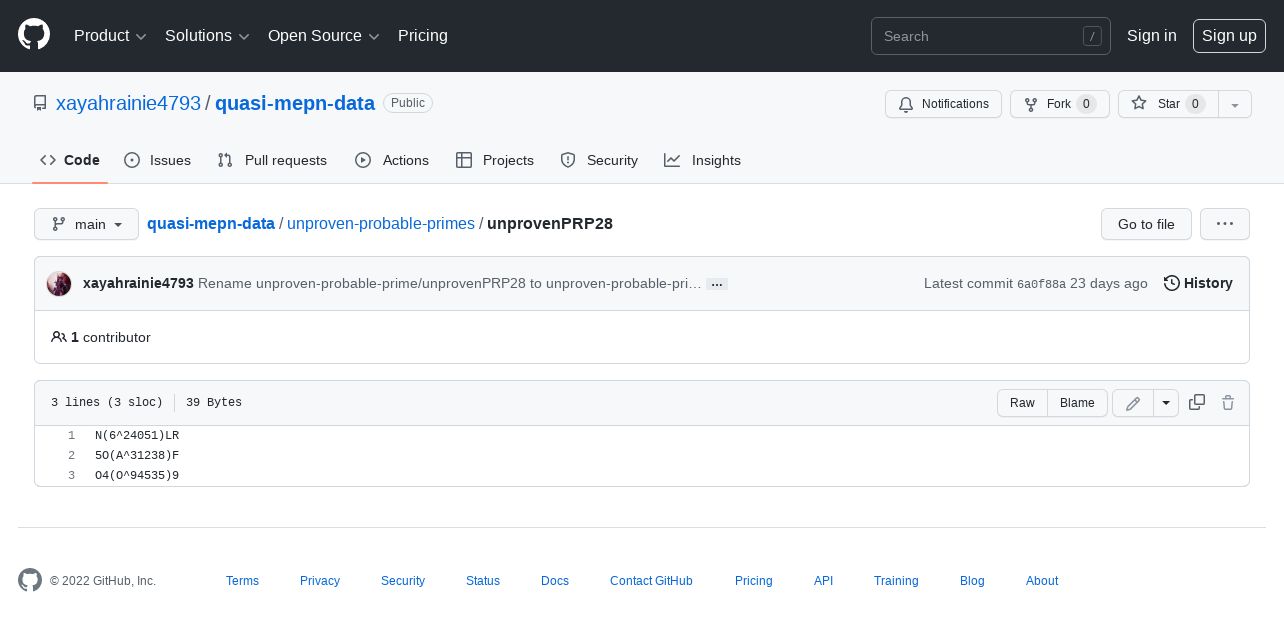Open the Insights tab
This screenshot has width=1284, height=642.
click(x=702, y=160)
